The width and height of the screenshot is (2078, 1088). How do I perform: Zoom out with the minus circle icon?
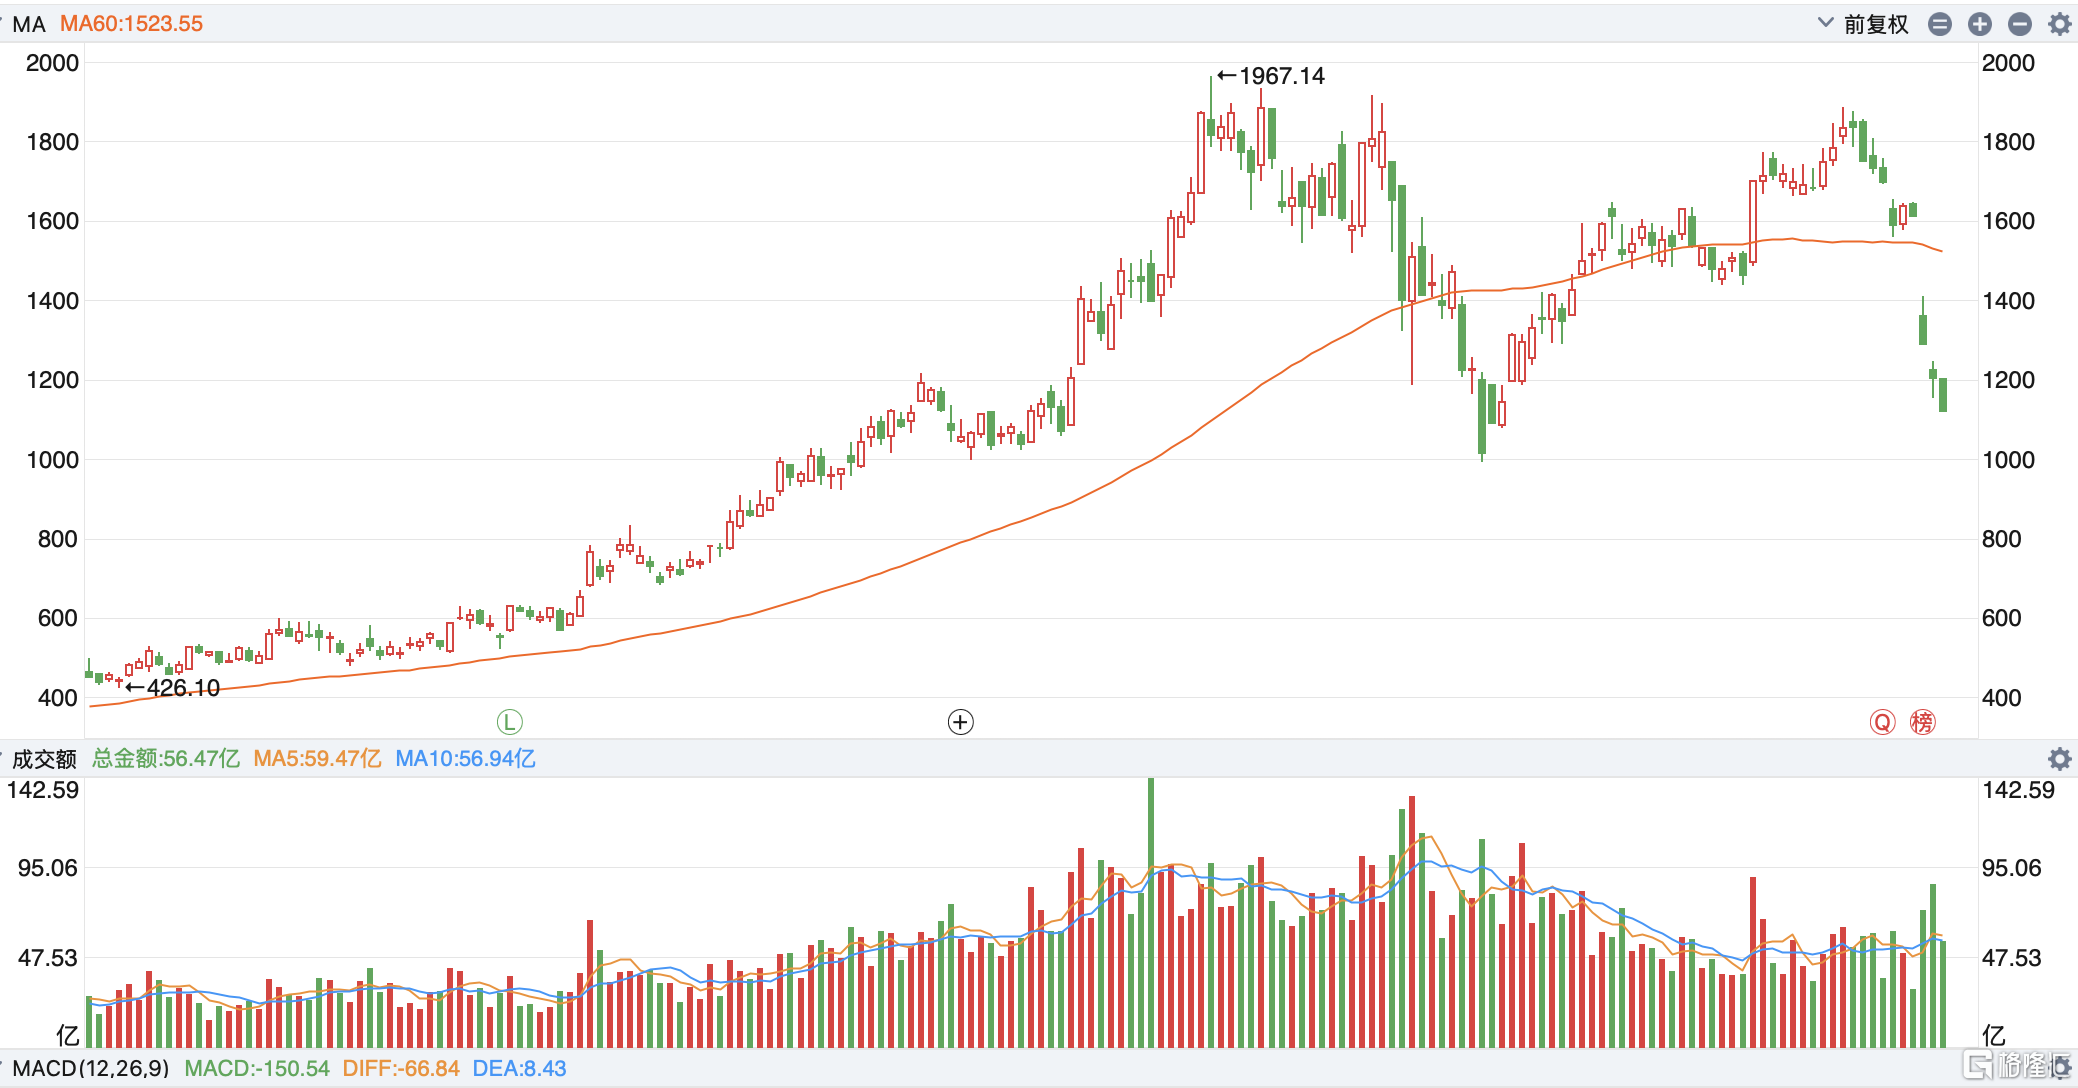2020,24
